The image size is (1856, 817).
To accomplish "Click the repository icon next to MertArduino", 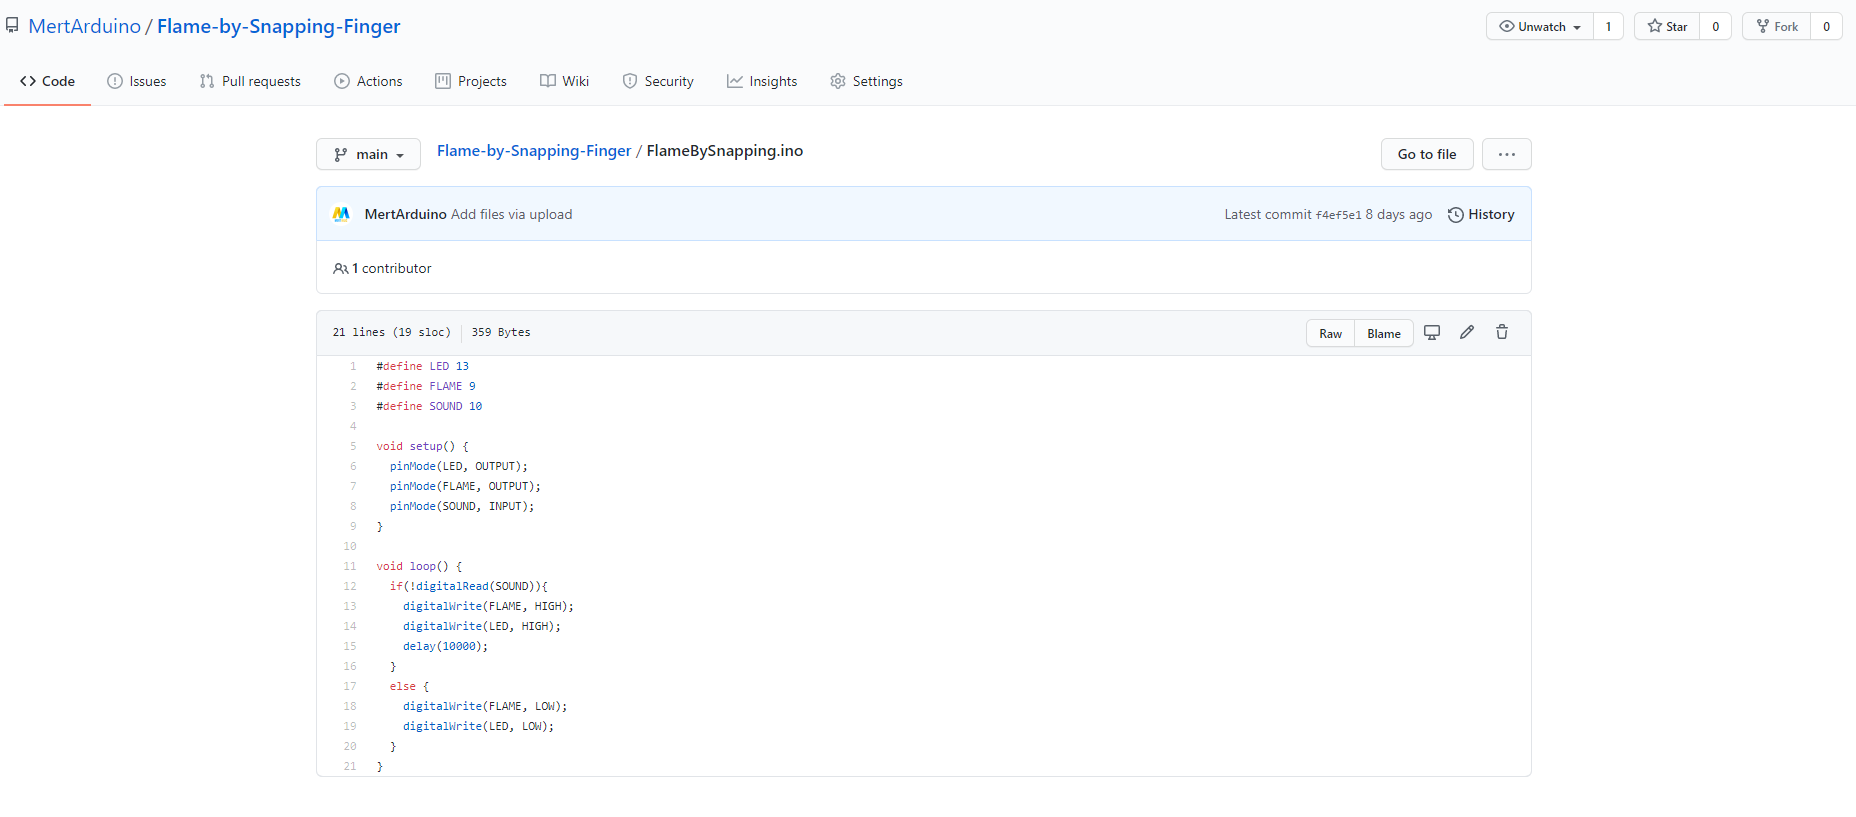I will click(x=12, y=26).
